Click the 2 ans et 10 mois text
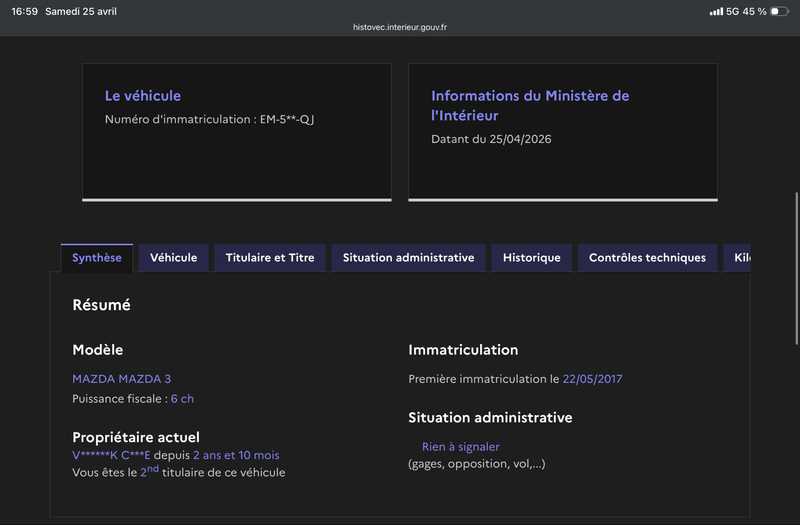800x525 pixels. 236,455
